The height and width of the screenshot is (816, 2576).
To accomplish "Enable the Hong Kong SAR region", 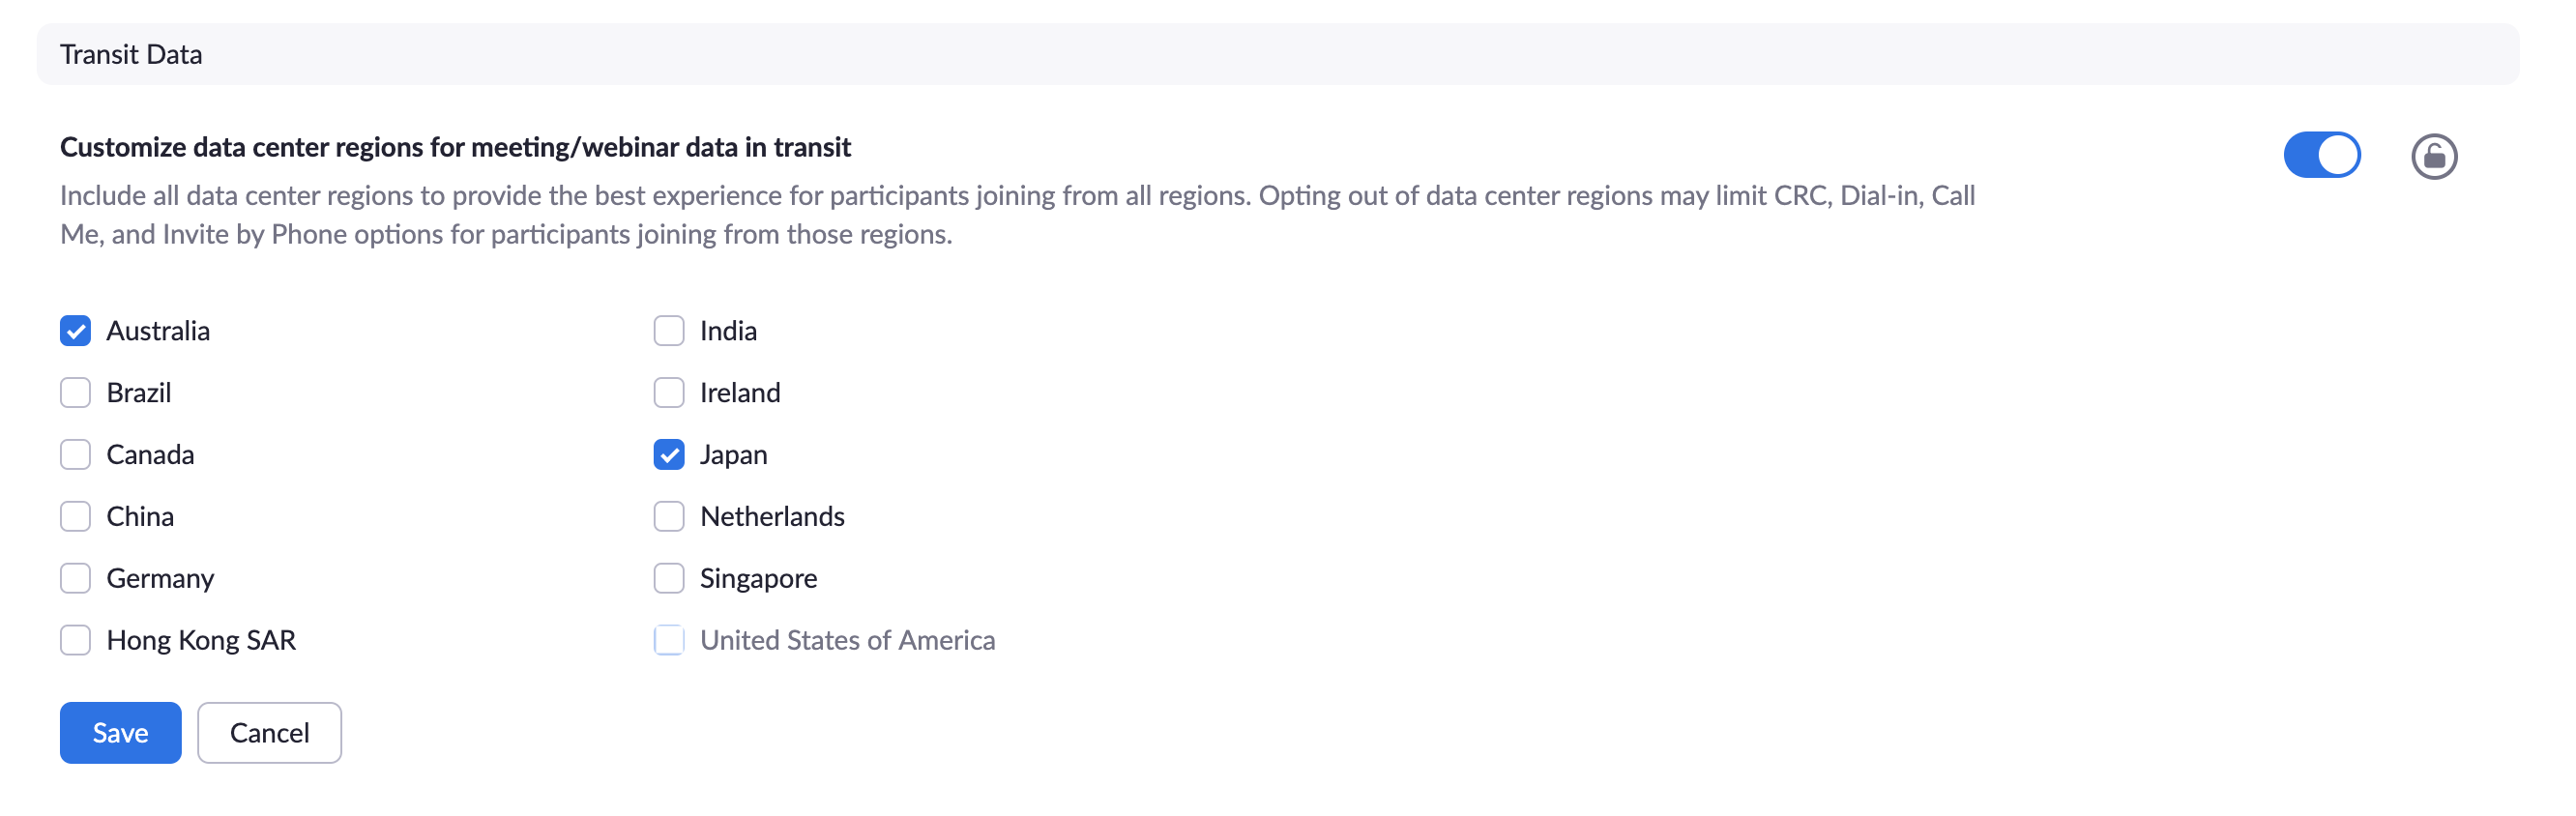I will coord(75,641).
